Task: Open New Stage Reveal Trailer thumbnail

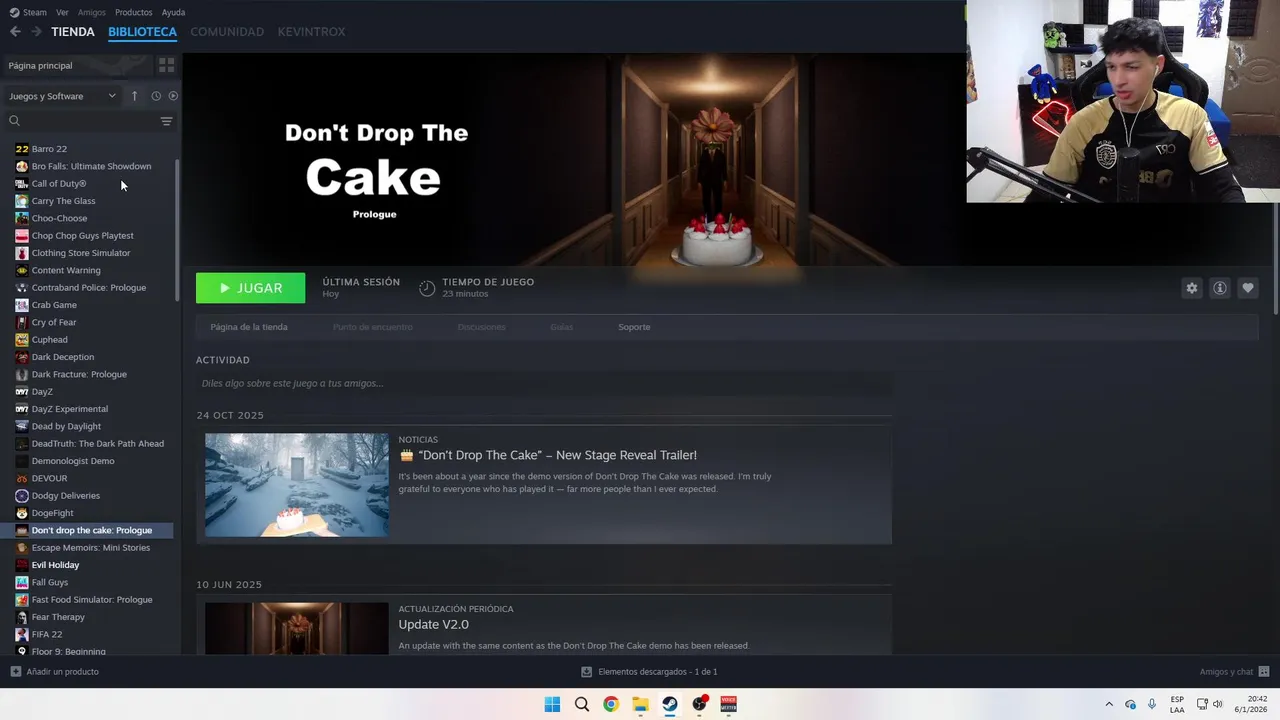Action: 297,485
